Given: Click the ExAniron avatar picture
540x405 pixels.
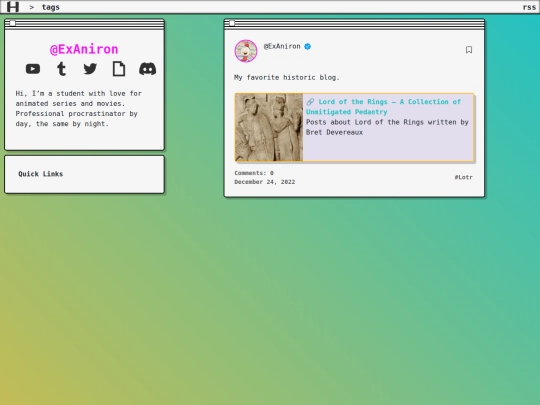Looking at the screenshot, I should (246, 51).
